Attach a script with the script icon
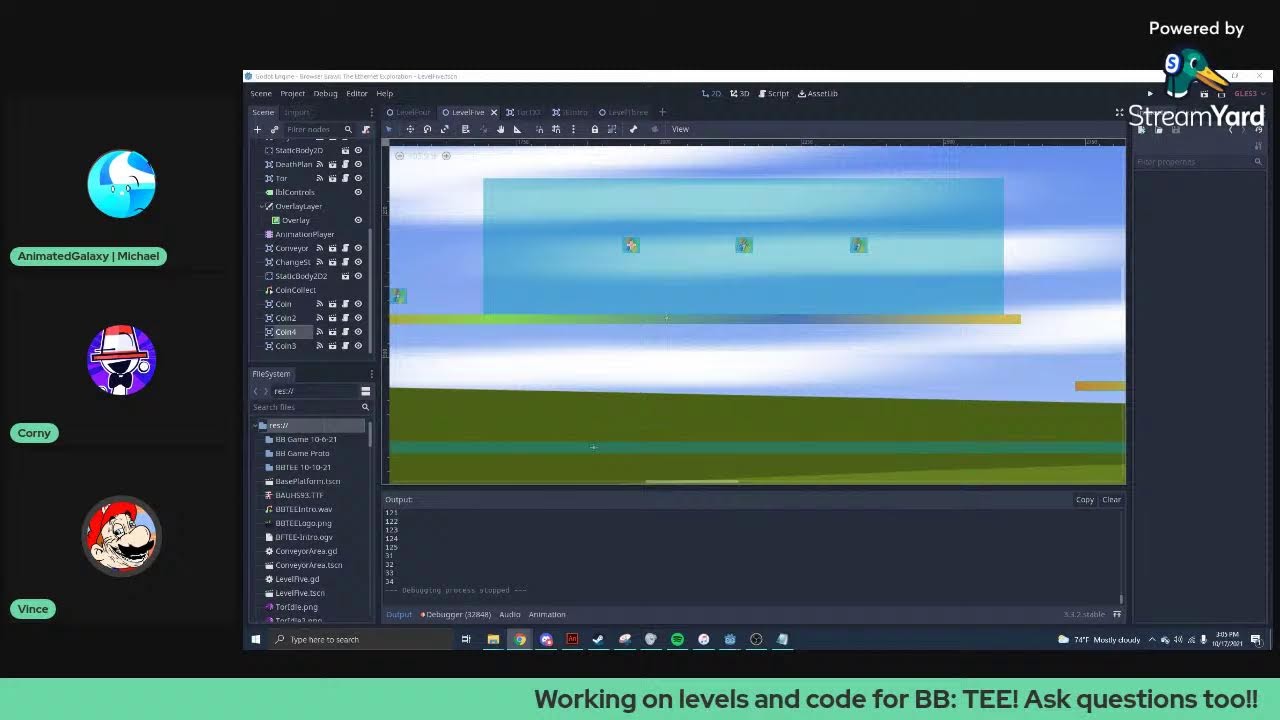1280x720 pixels. 366,130
